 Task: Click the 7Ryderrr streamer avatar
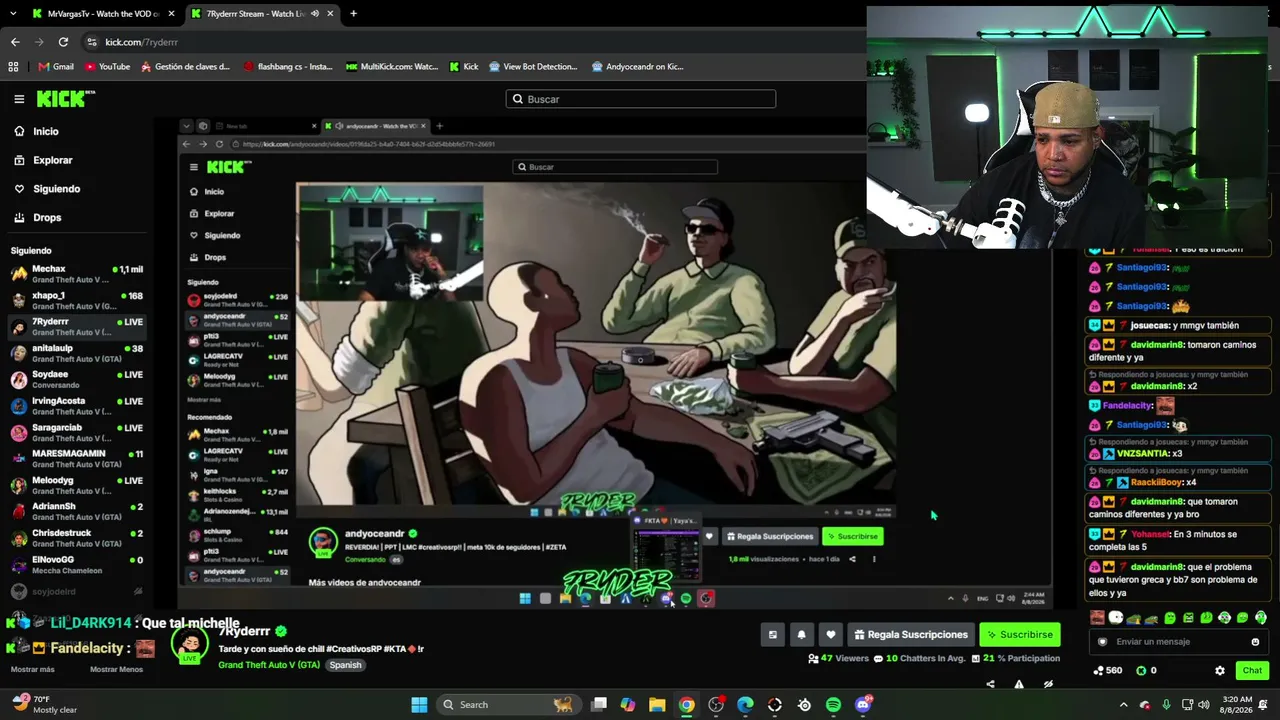(190, 644)
